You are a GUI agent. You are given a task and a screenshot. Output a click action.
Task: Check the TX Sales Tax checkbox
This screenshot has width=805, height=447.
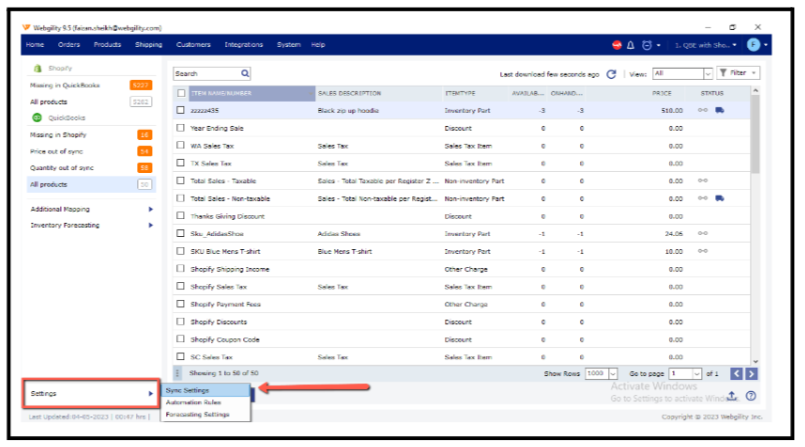tap(180, 163)
